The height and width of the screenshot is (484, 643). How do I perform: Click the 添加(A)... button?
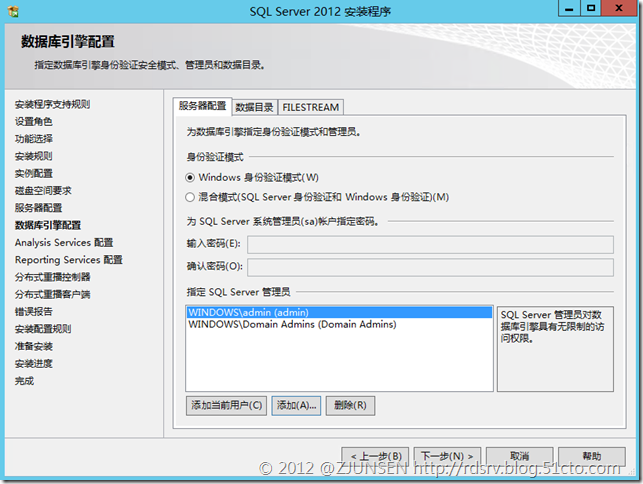(x=296, y=406)
